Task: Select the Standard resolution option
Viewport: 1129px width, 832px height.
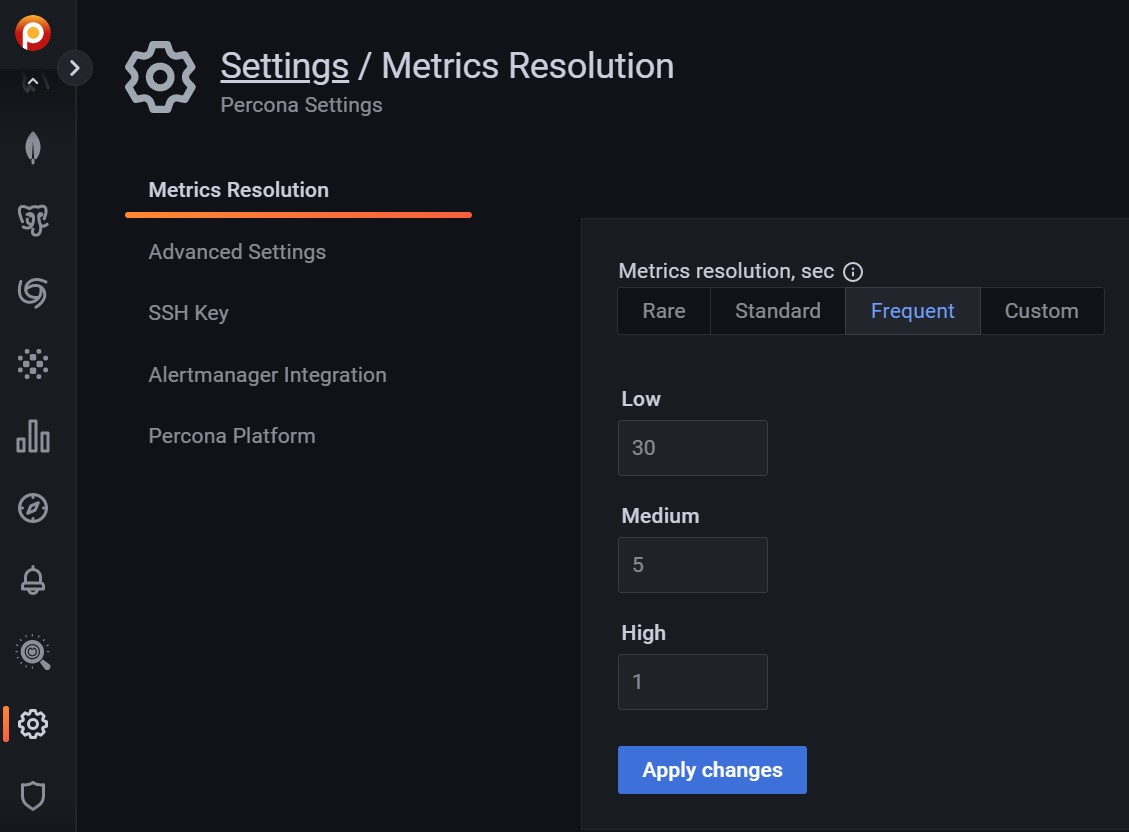Action: pyautogui.click(x=777, y=311)
